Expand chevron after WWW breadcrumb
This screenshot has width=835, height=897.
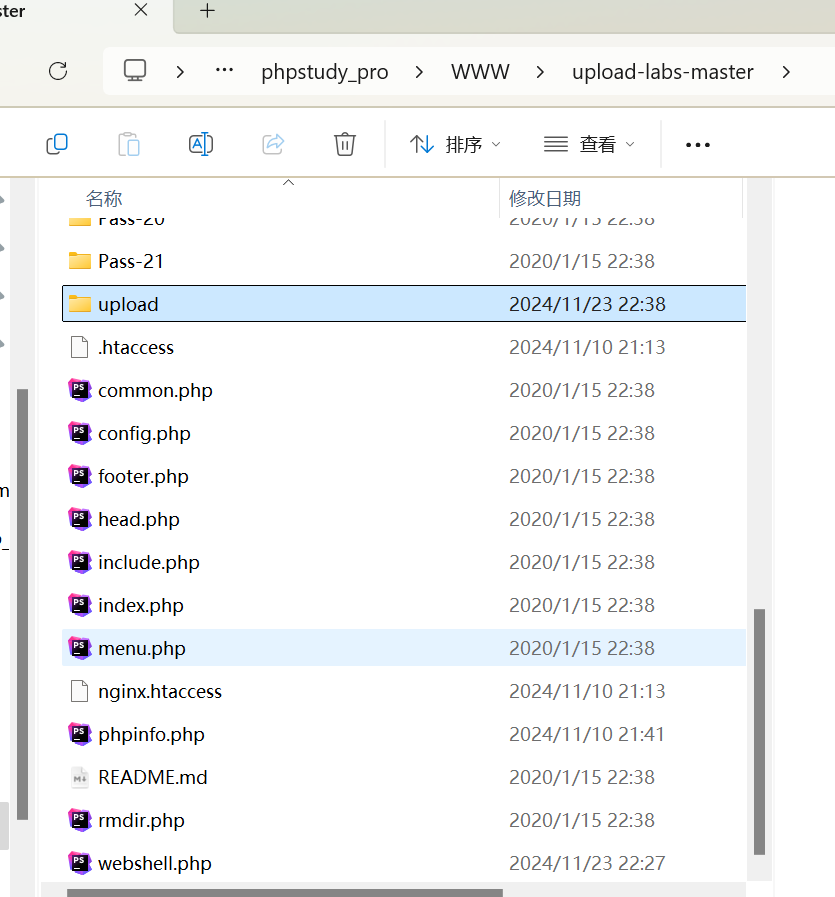(x=540, y=72)
